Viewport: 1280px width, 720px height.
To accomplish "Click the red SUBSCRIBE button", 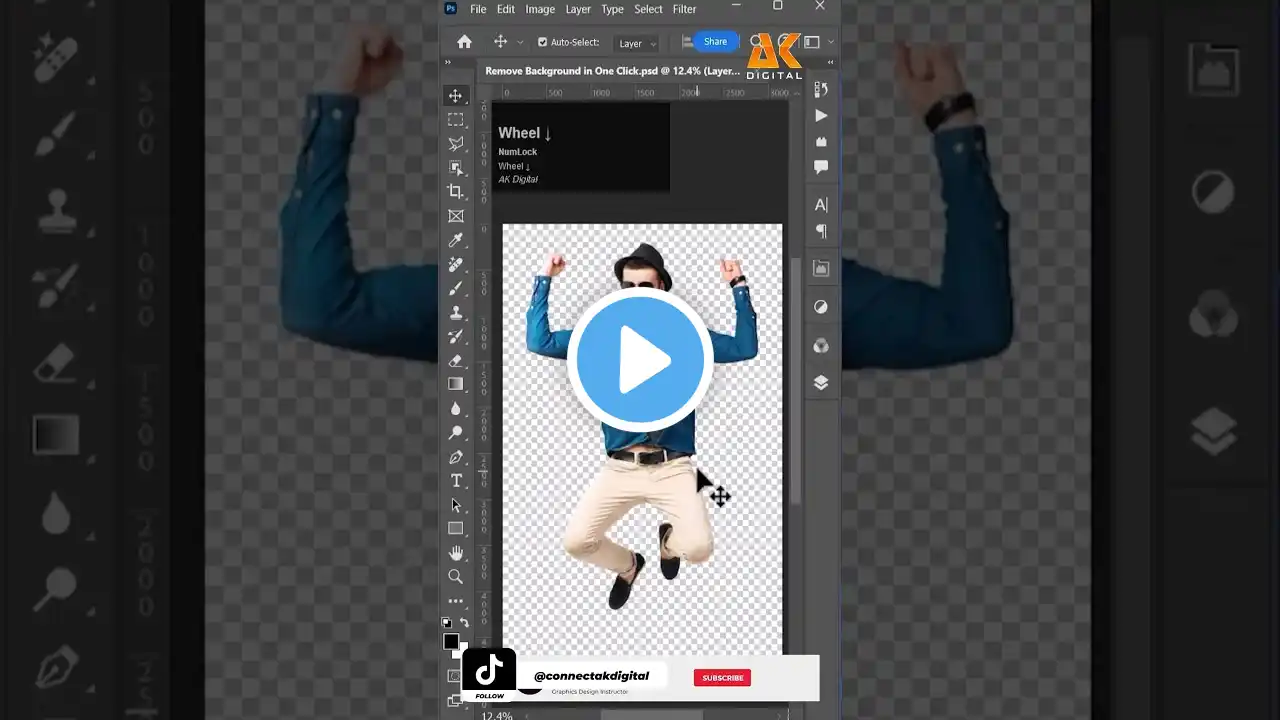I will tap(722, 678).
